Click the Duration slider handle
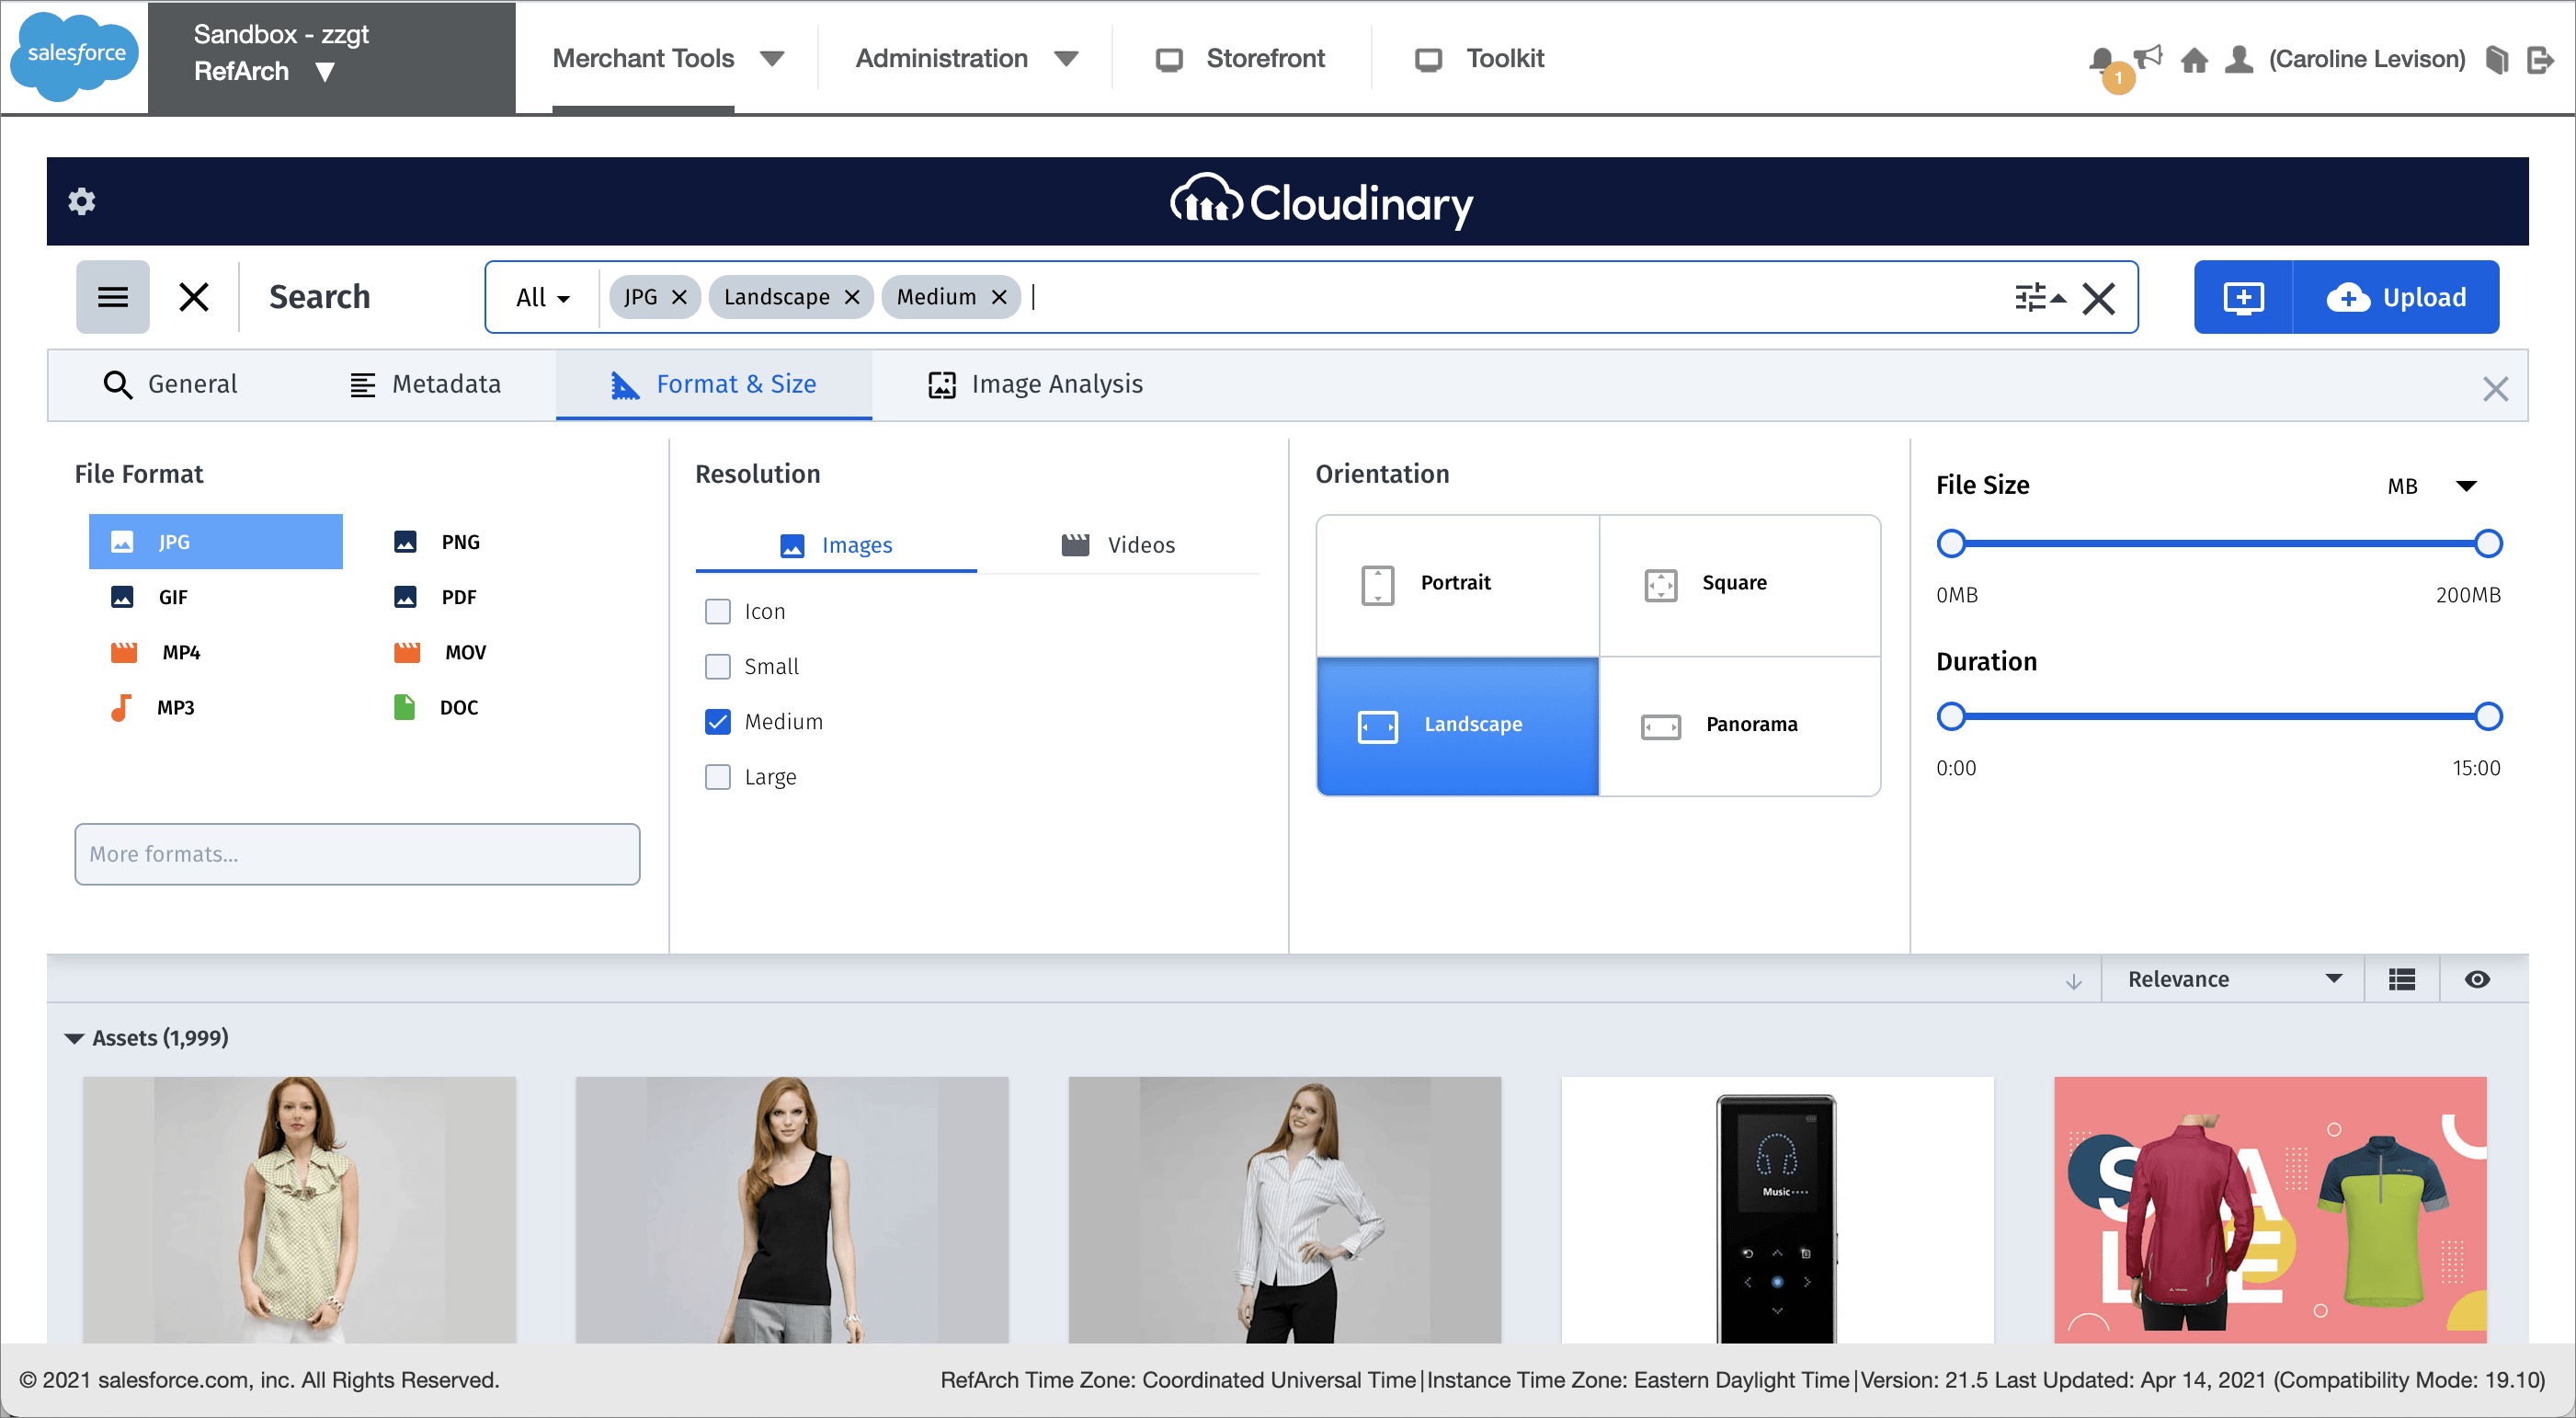The height and width of the screenshot is (1418, 2576). click(x=1952, y=716)
